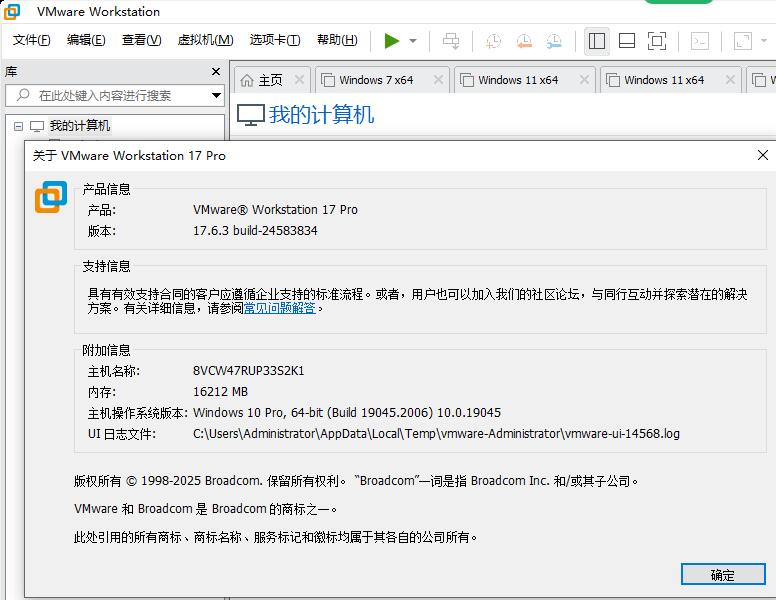Open the 查看(V) menu
The image size is (776, 600).
[142, 40]
